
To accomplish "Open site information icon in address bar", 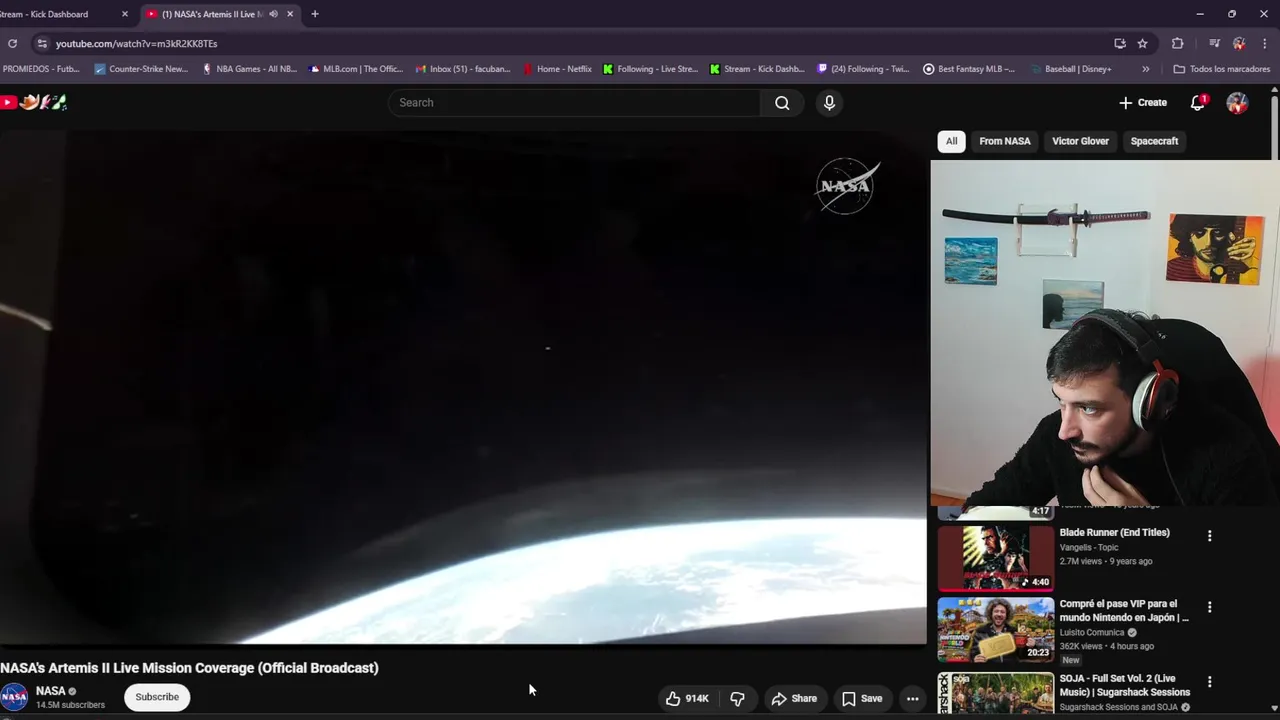I will [41, 43].
